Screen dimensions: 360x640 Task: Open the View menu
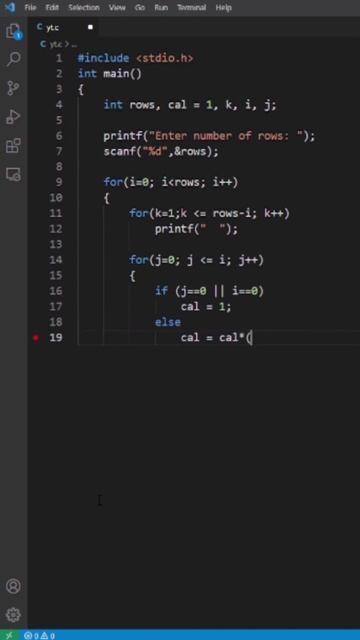click(x=117, y=7)
